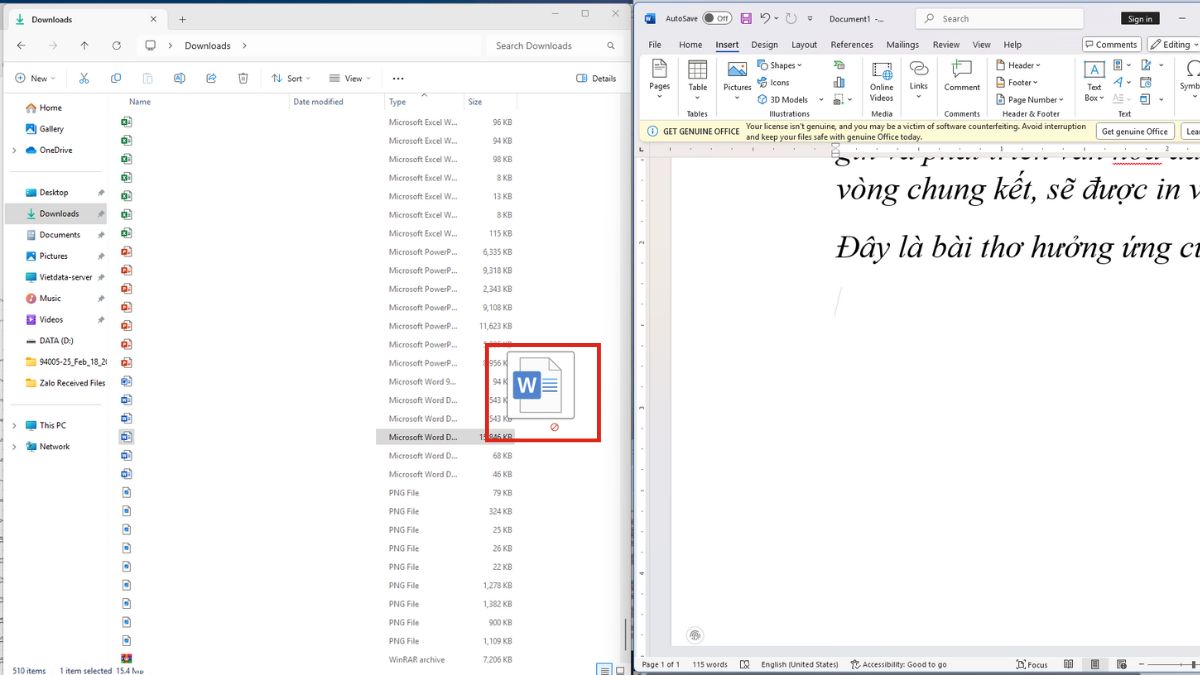
Task: Open the Design ribbon tab
Action: 764,44
